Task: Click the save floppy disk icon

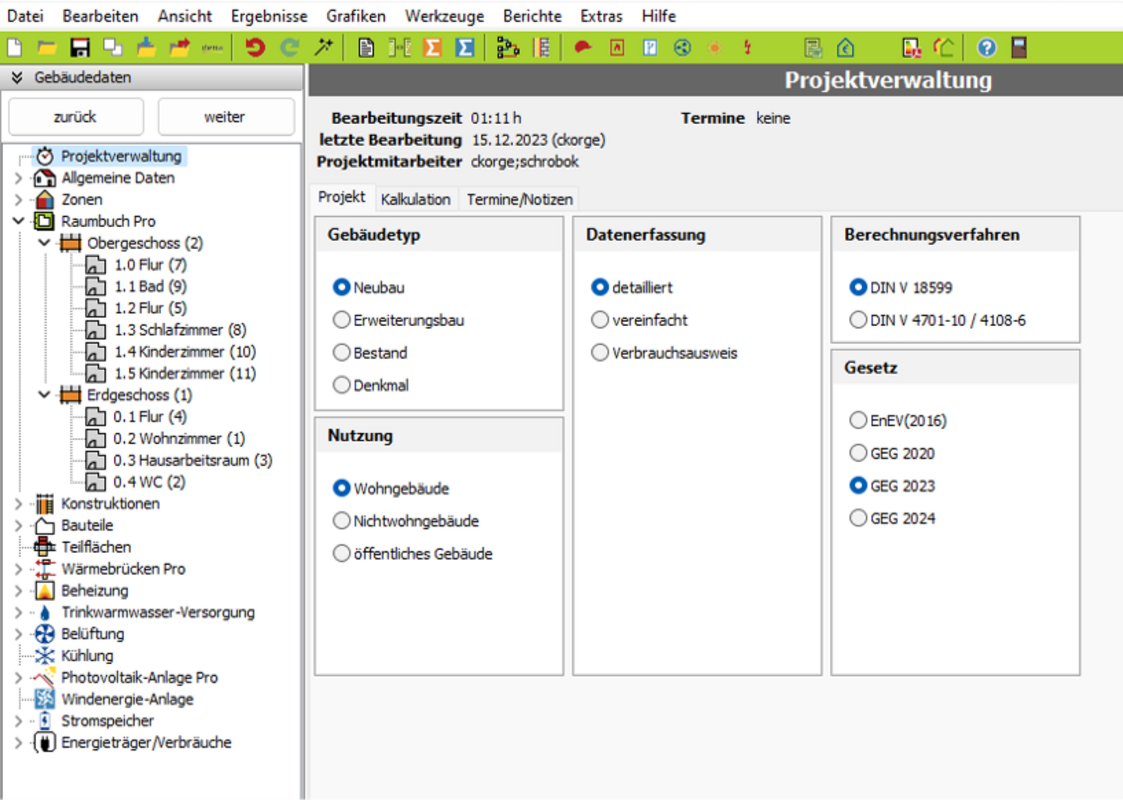Action: 79,47
